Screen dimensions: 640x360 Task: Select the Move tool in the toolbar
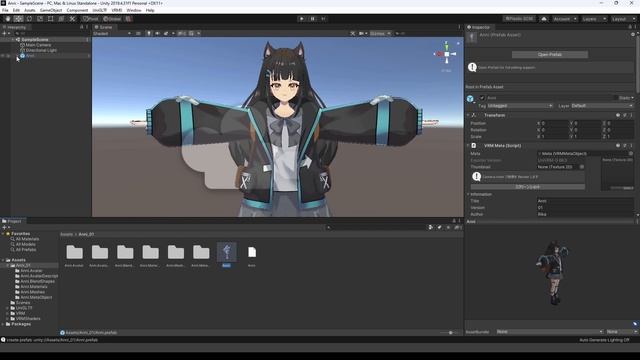click(x=18, y=19)
